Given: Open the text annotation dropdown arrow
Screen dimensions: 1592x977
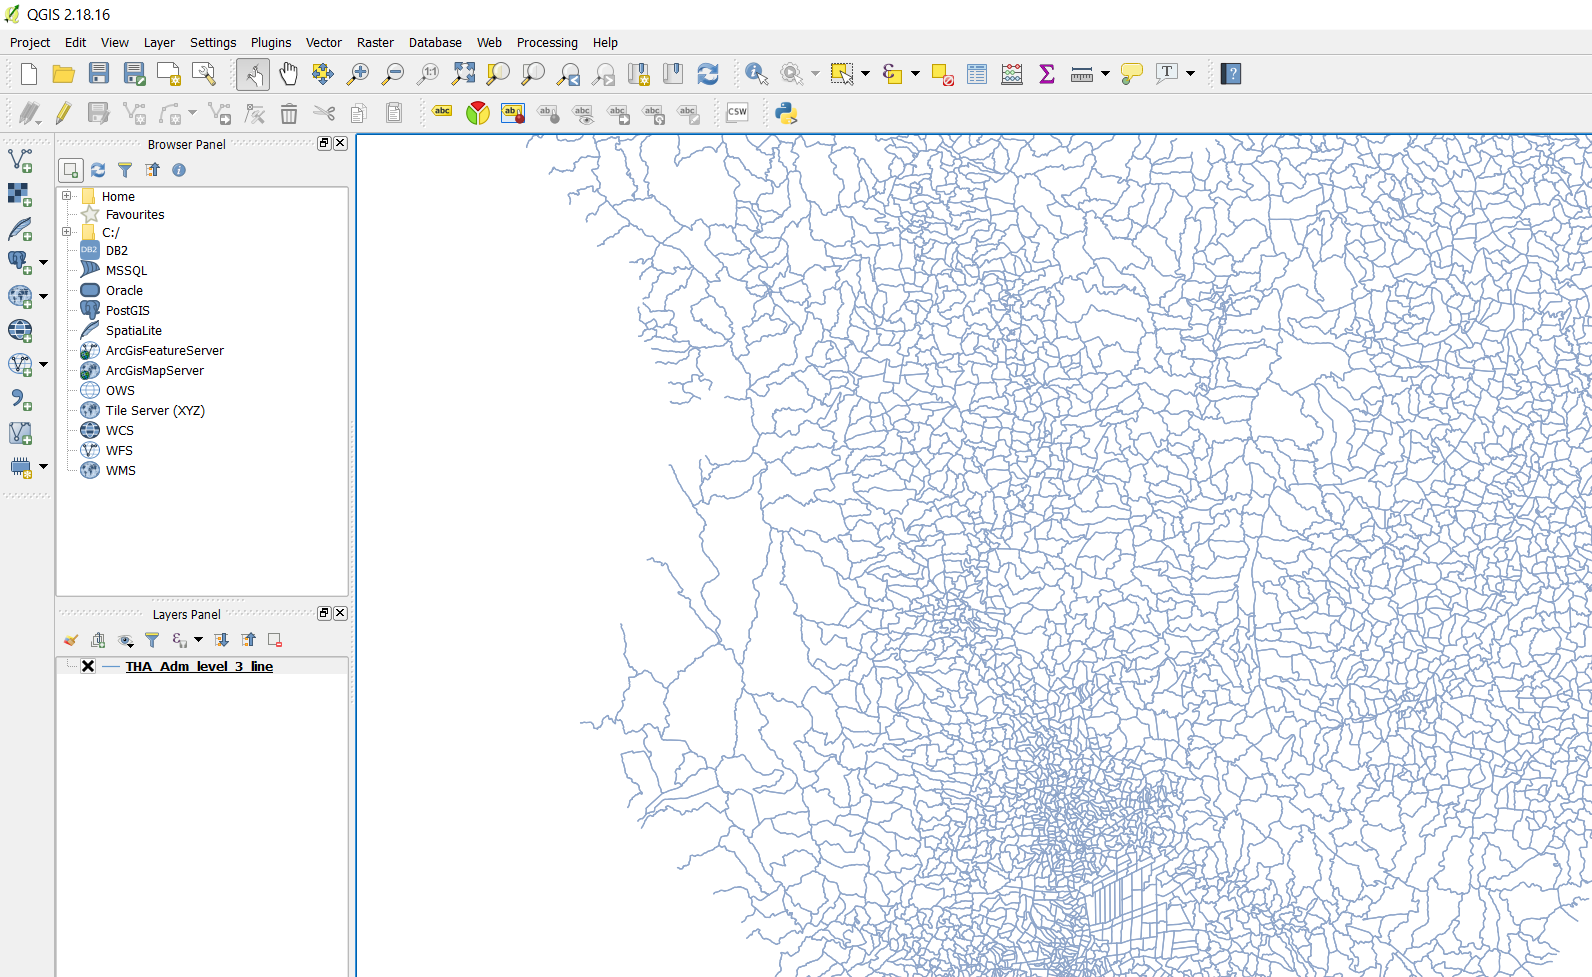Looking at the screenshot, I should tap(1190, 74).
